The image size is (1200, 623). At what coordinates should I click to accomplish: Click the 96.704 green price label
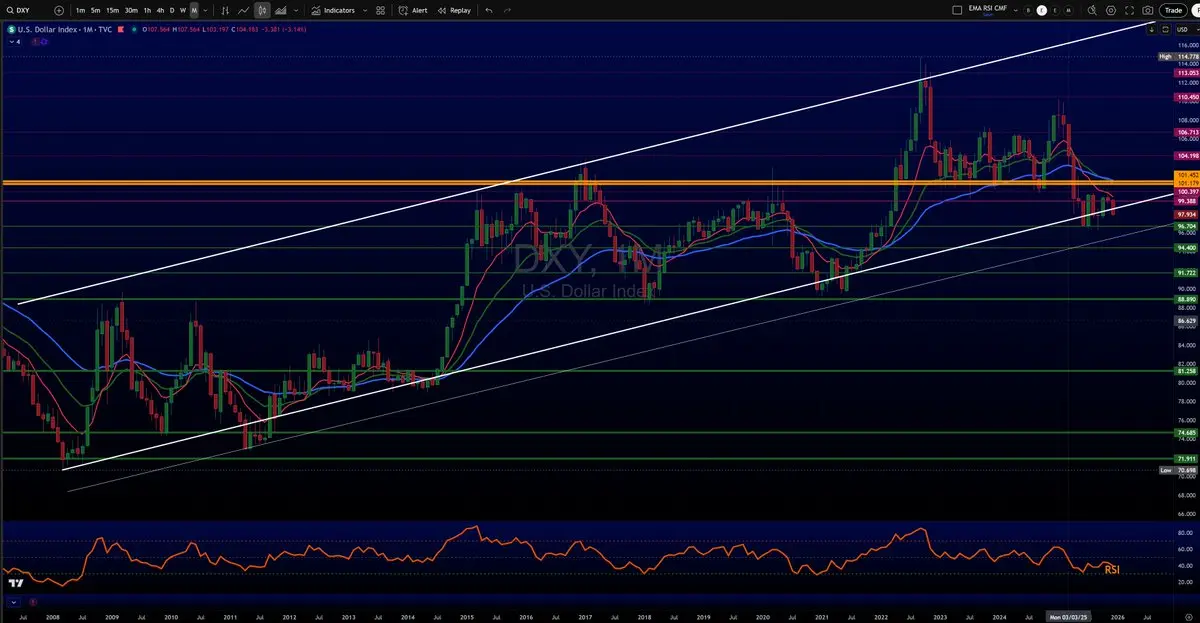(x=1187, y=226)
